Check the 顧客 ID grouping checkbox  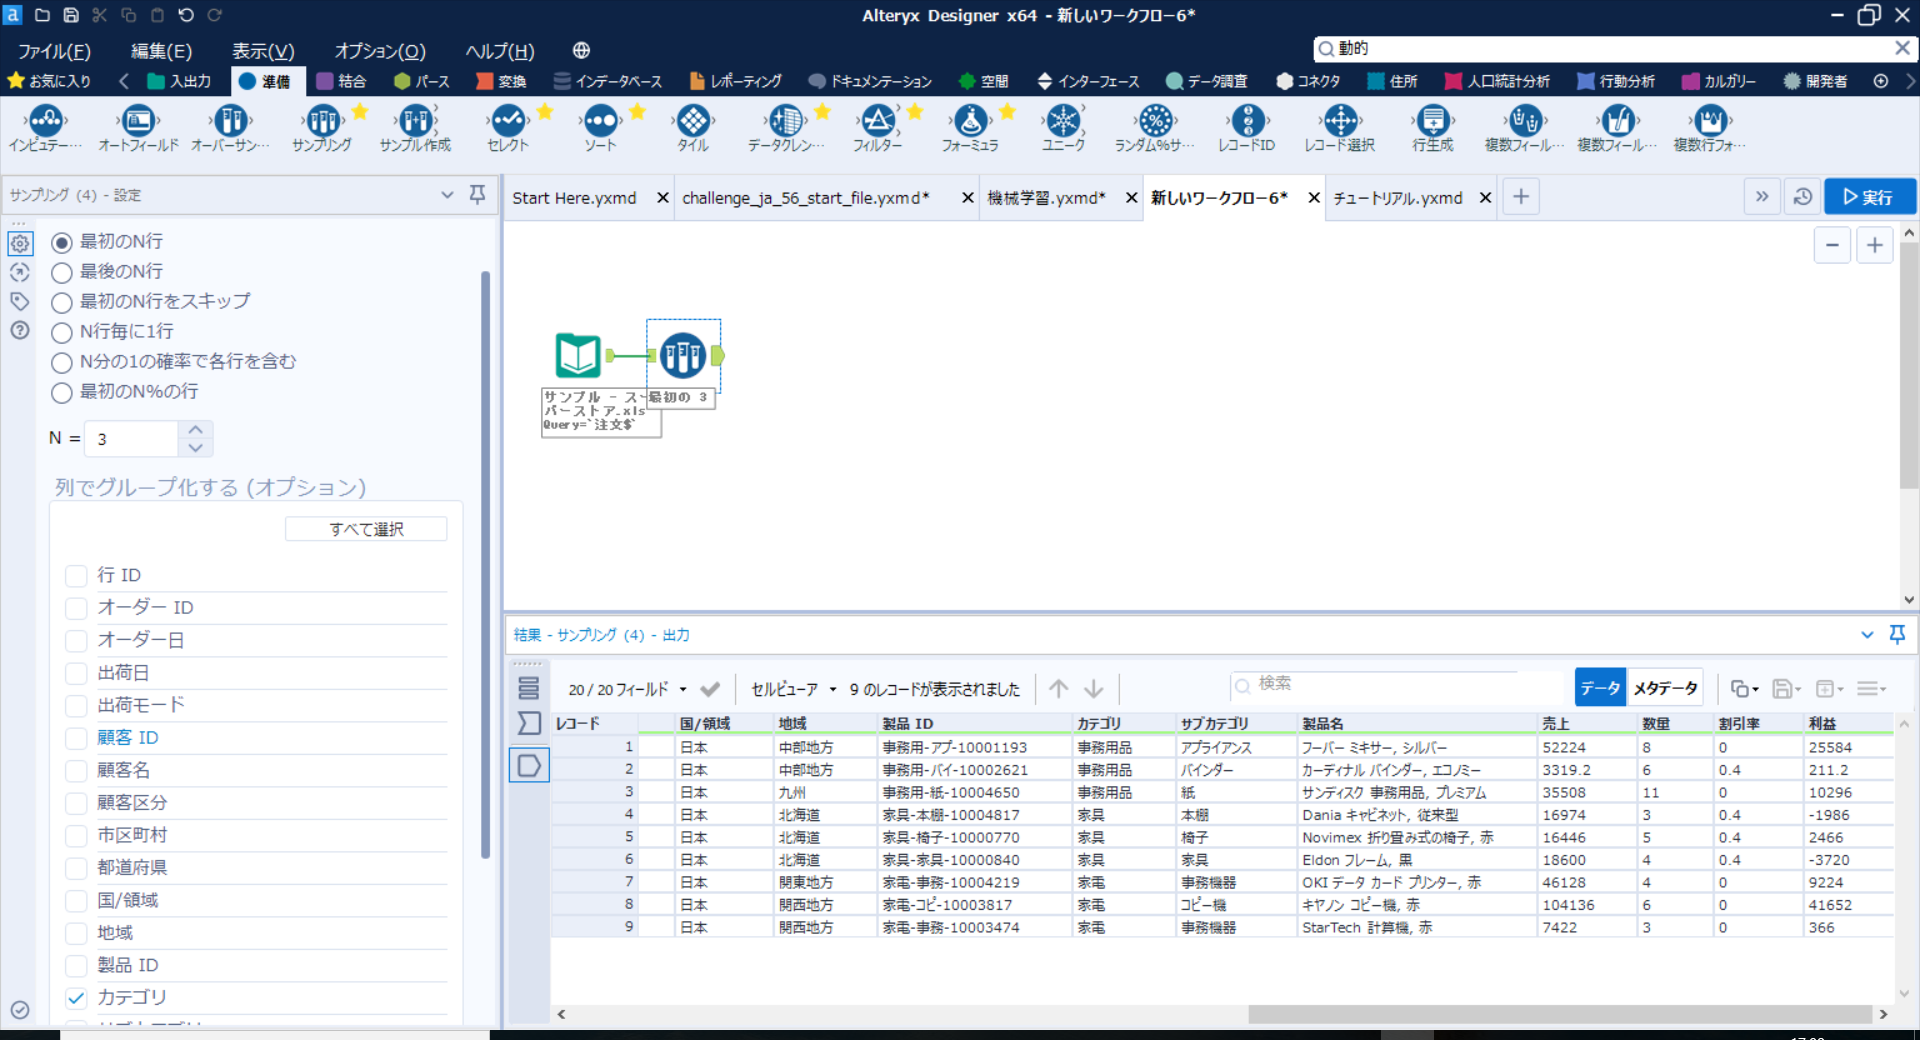76,738
